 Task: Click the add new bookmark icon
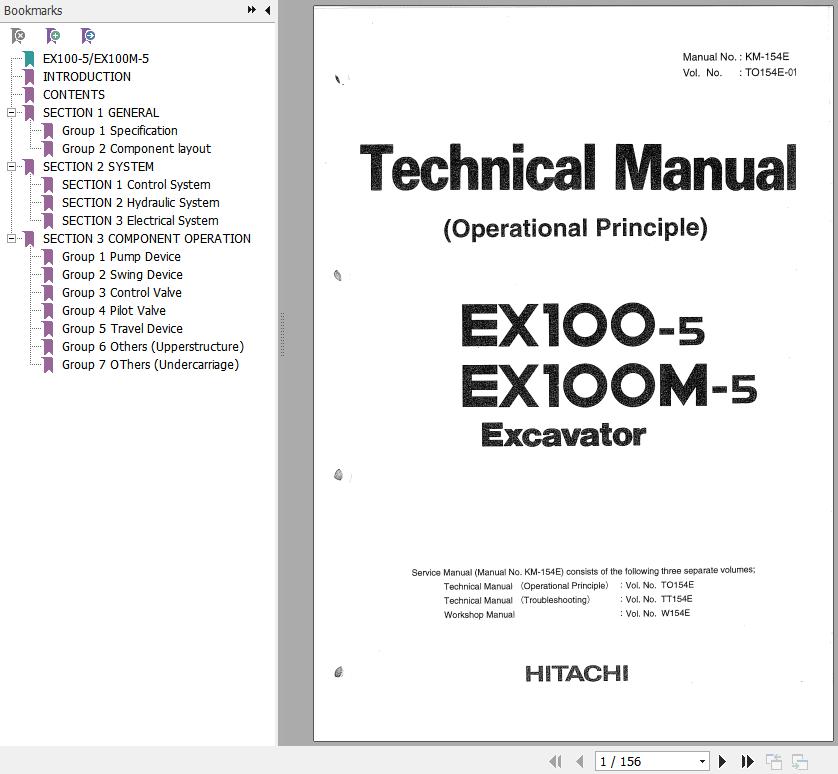tap(53, 36)
